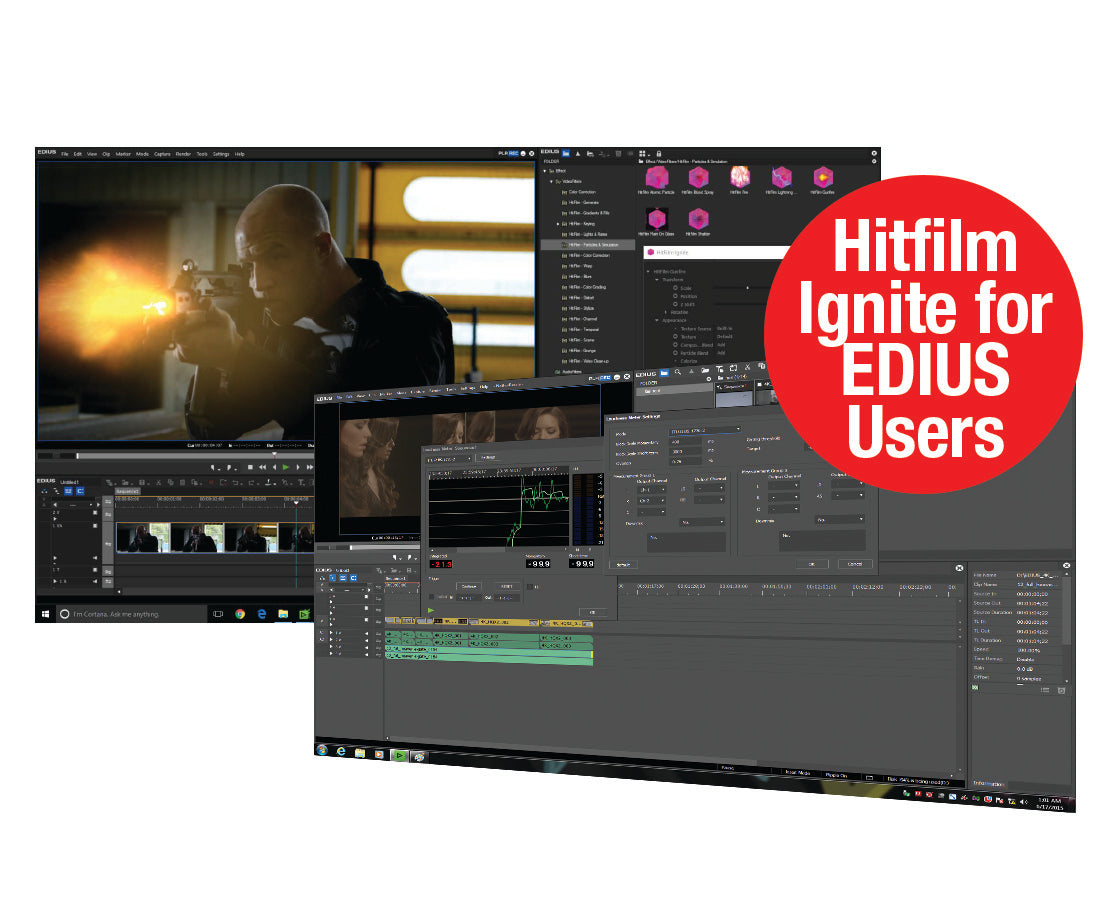
Task: Collapse the Transform group under HitFilm Gunfire
Action: 657,279
